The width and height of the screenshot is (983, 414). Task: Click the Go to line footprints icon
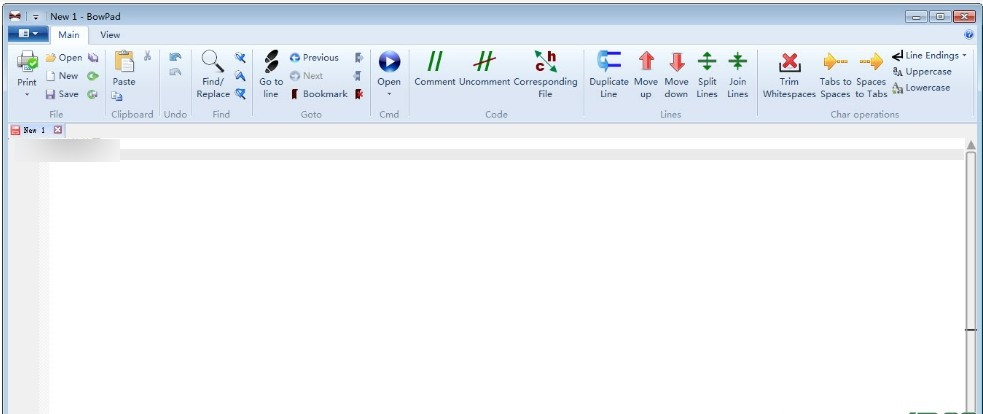pos(271,63)
